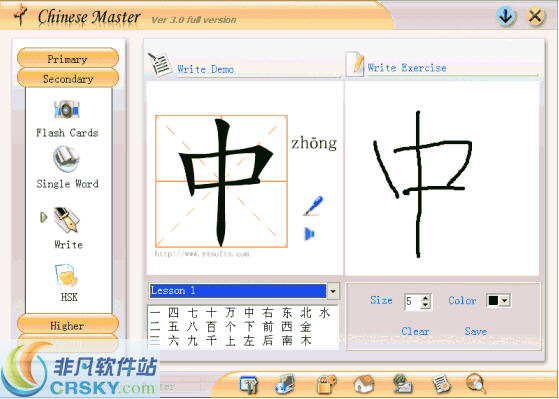
Task: Play stroke animation with the blue pen icon
Action: [x=313, y=206]
